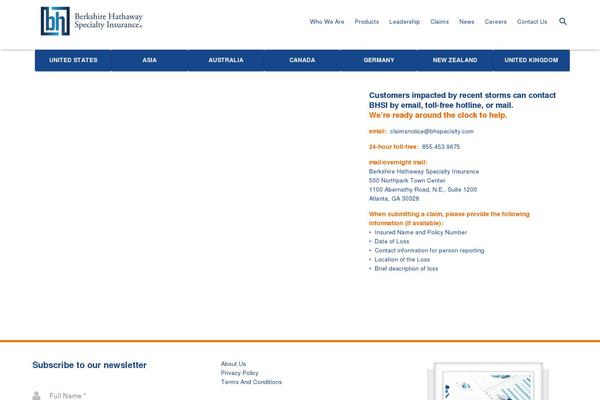Click the "Insured Name and Policy Number" bullet
Viewport: 600px width, 400px height.
point(421,232)
